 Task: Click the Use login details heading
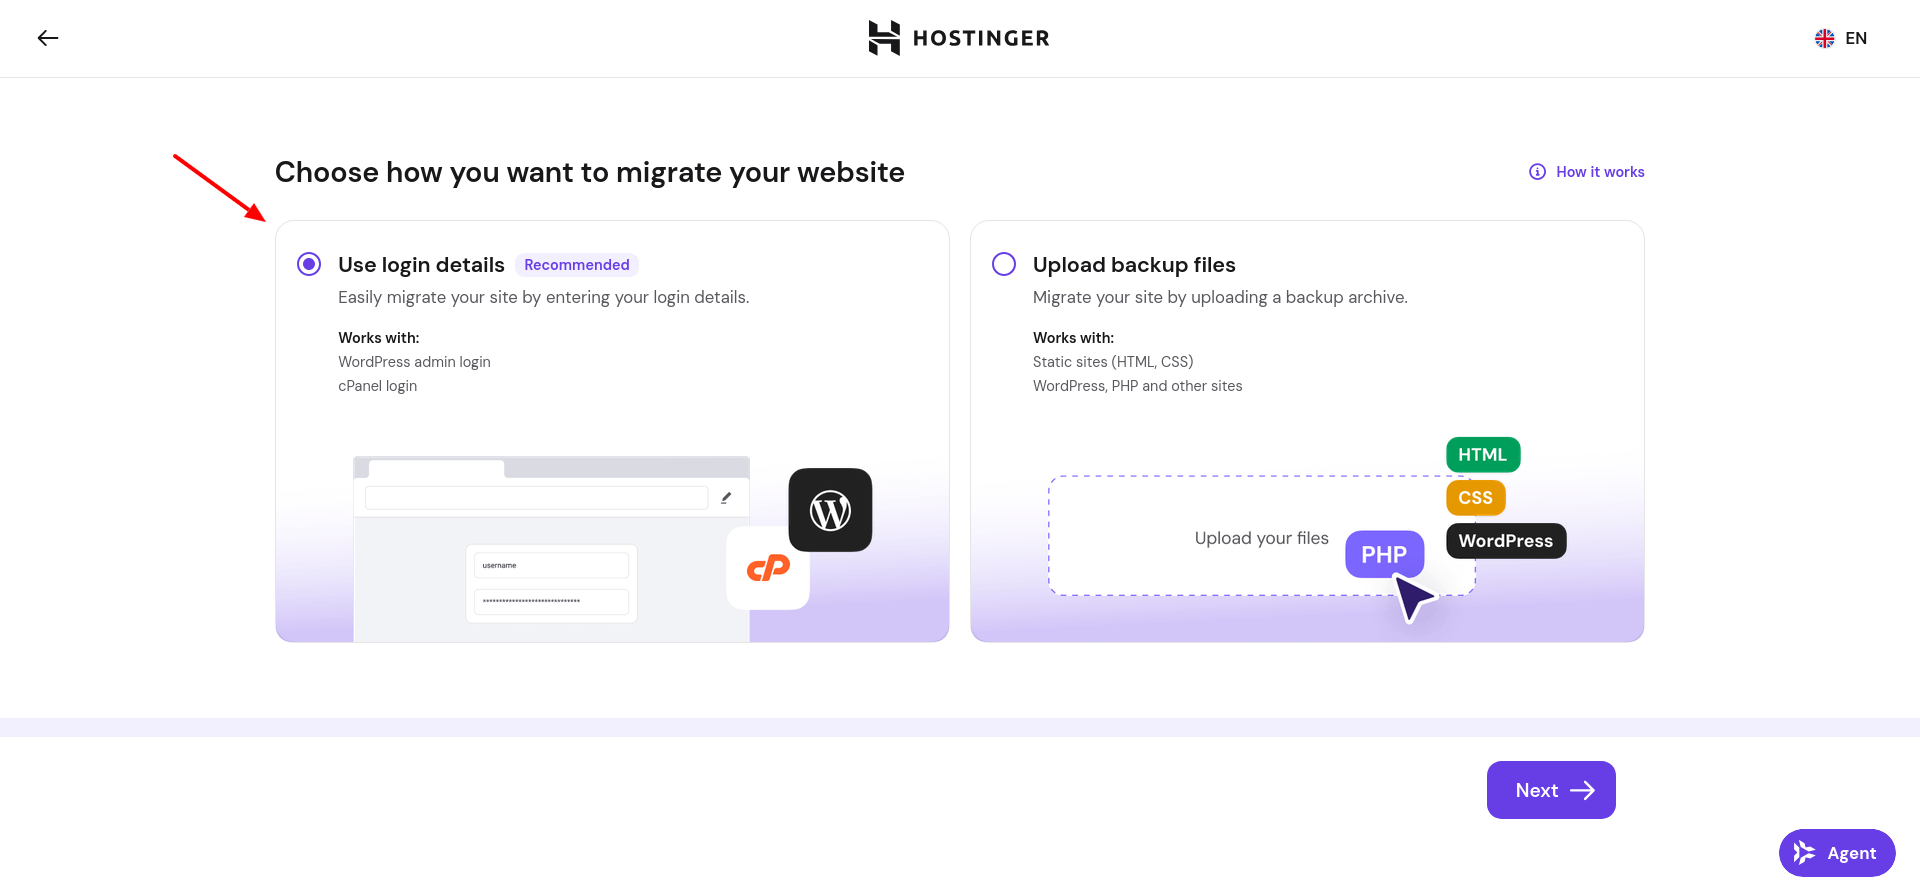[x=421, y=265]
